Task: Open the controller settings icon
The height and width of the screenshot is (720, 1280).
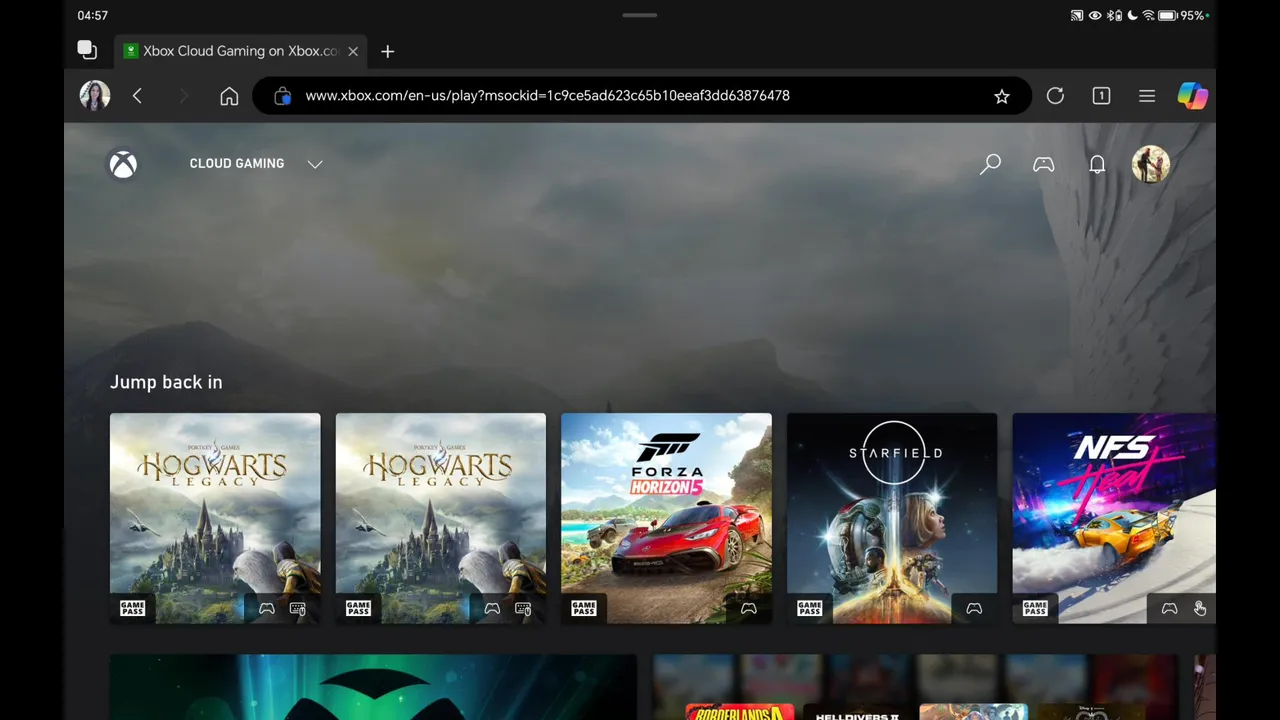Action: point(1043,164)
